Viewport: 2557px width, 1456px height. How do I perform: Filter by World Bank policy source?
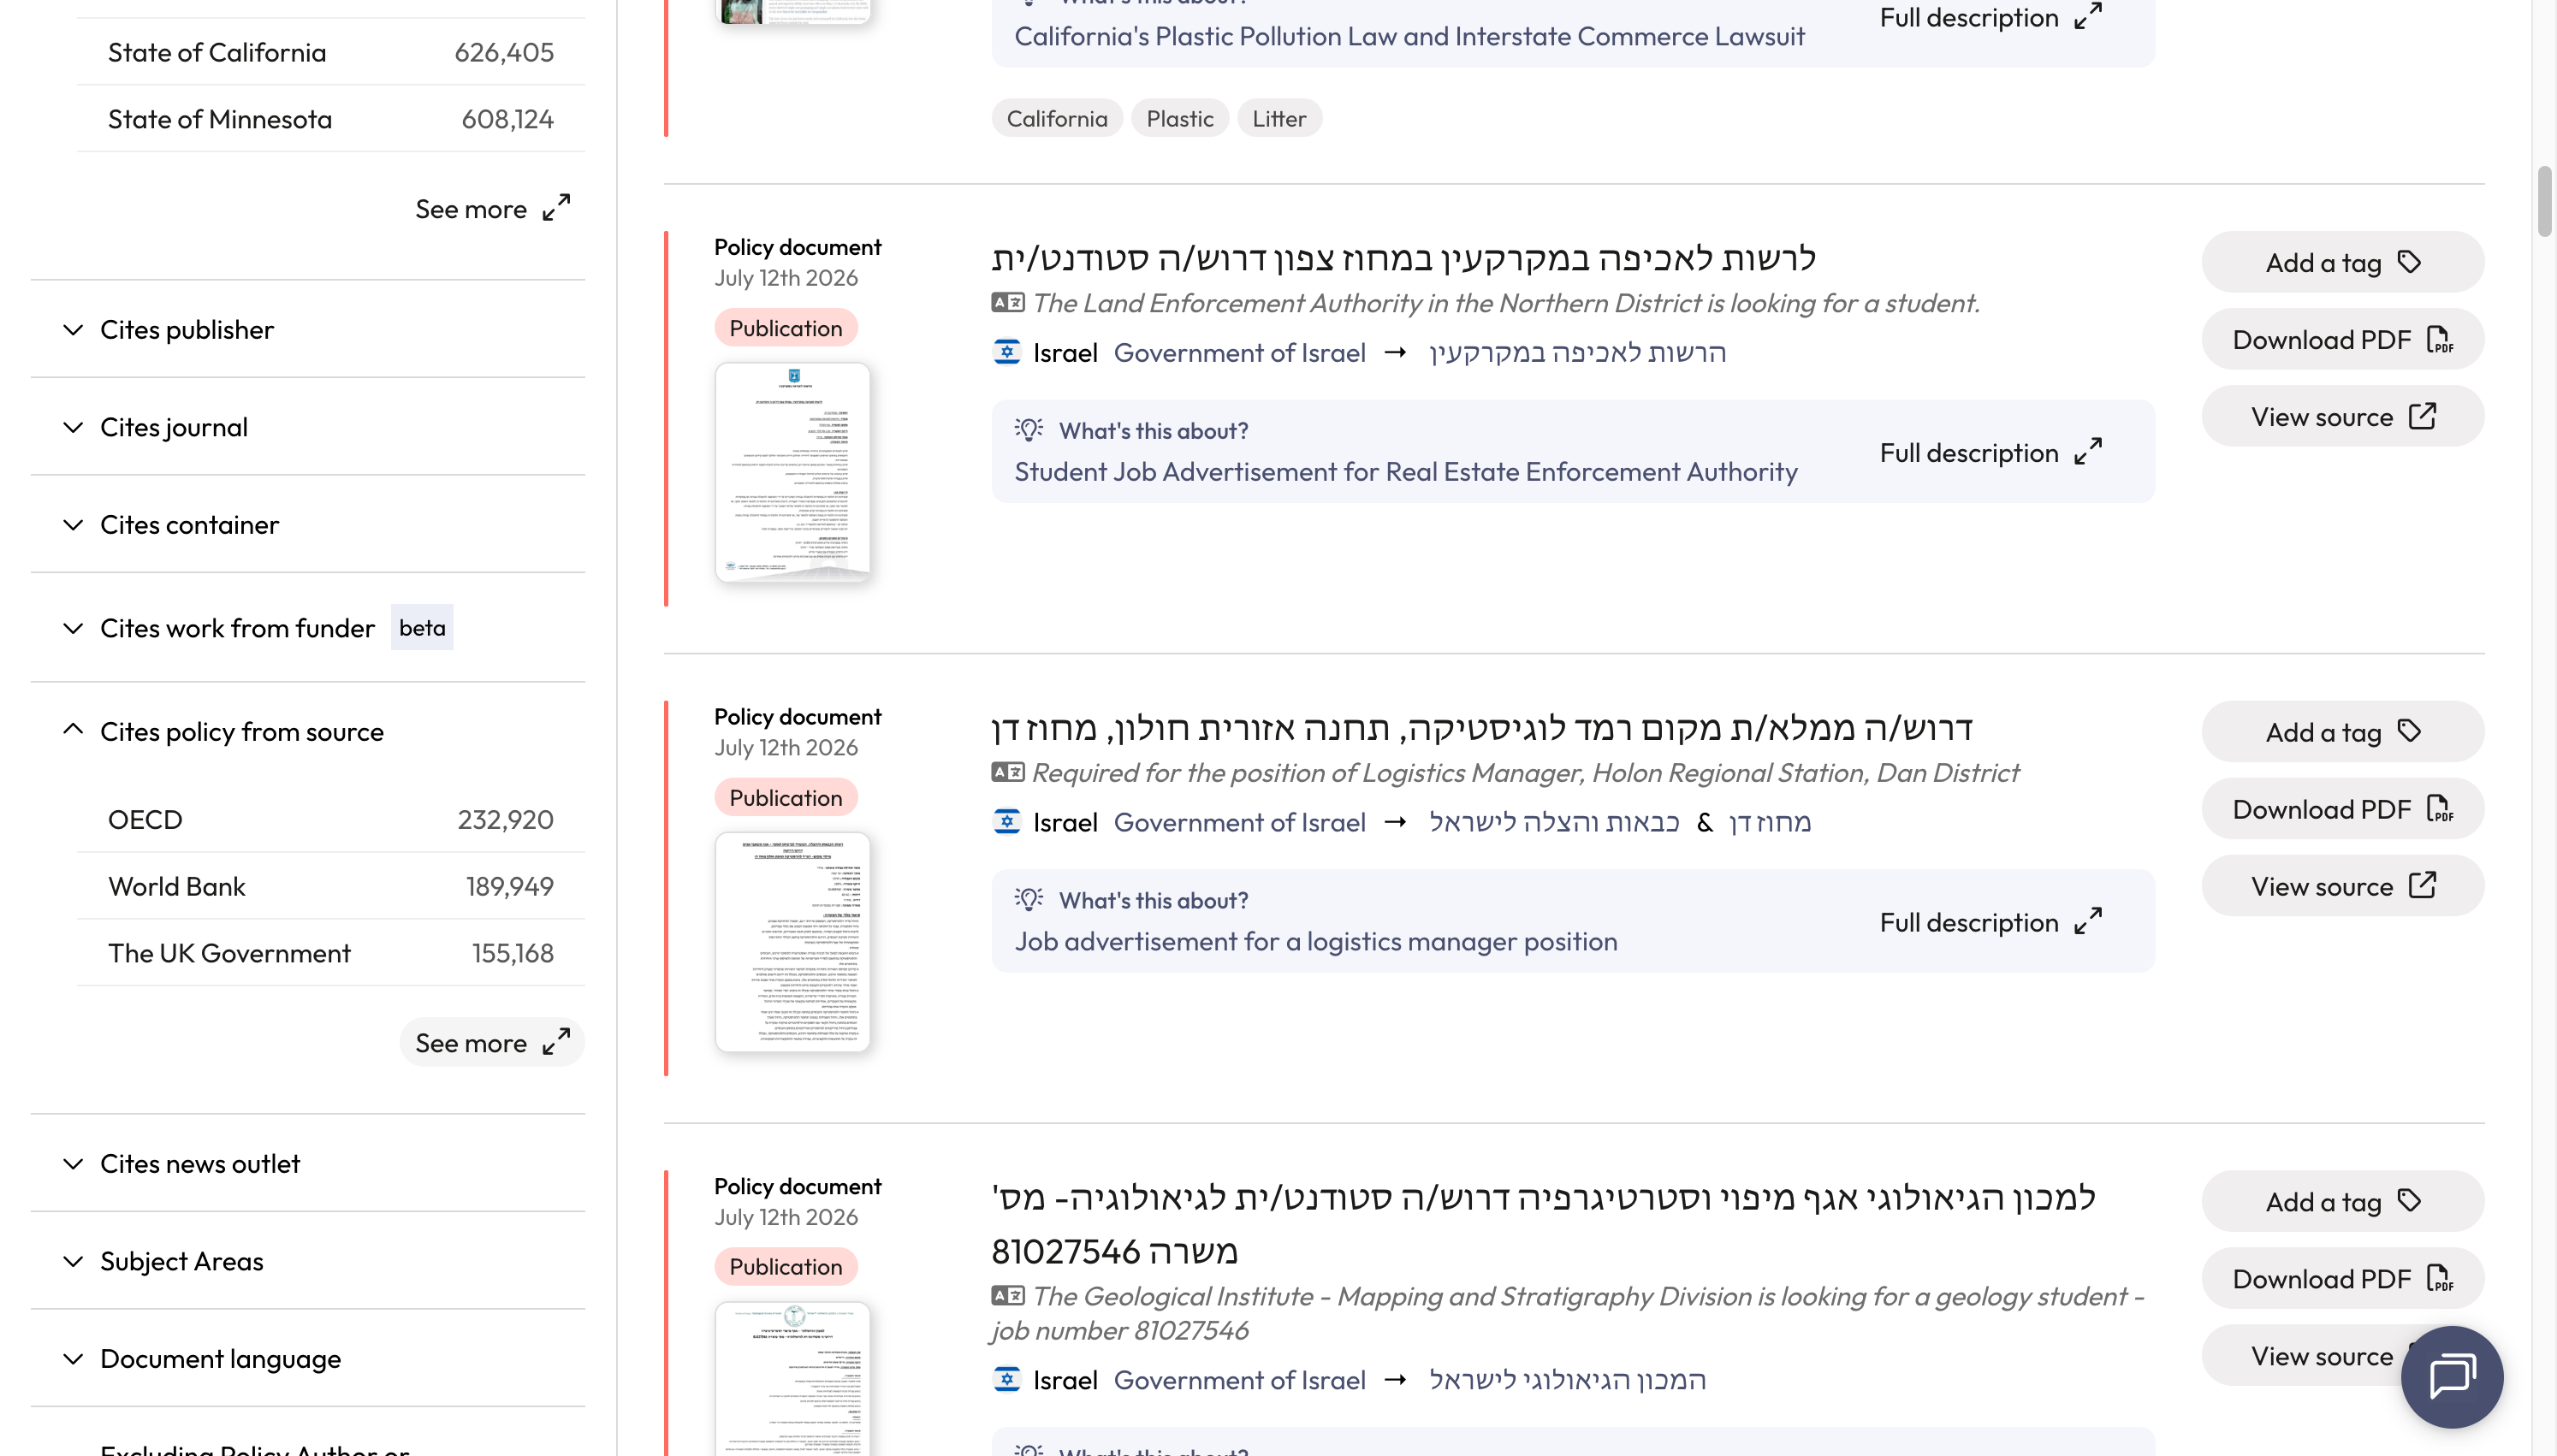coord(331,886)
